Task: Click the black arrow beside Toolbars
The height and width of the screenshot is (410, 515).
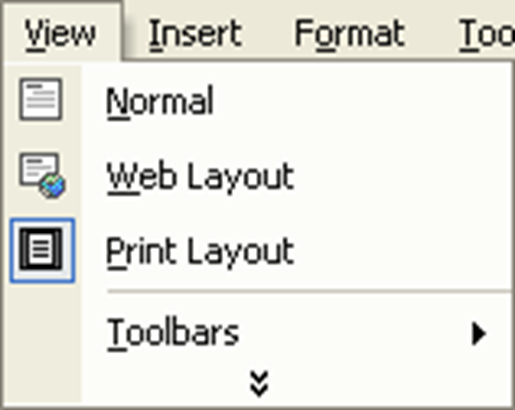Action: pyautogui.click(x=479, y=334)
